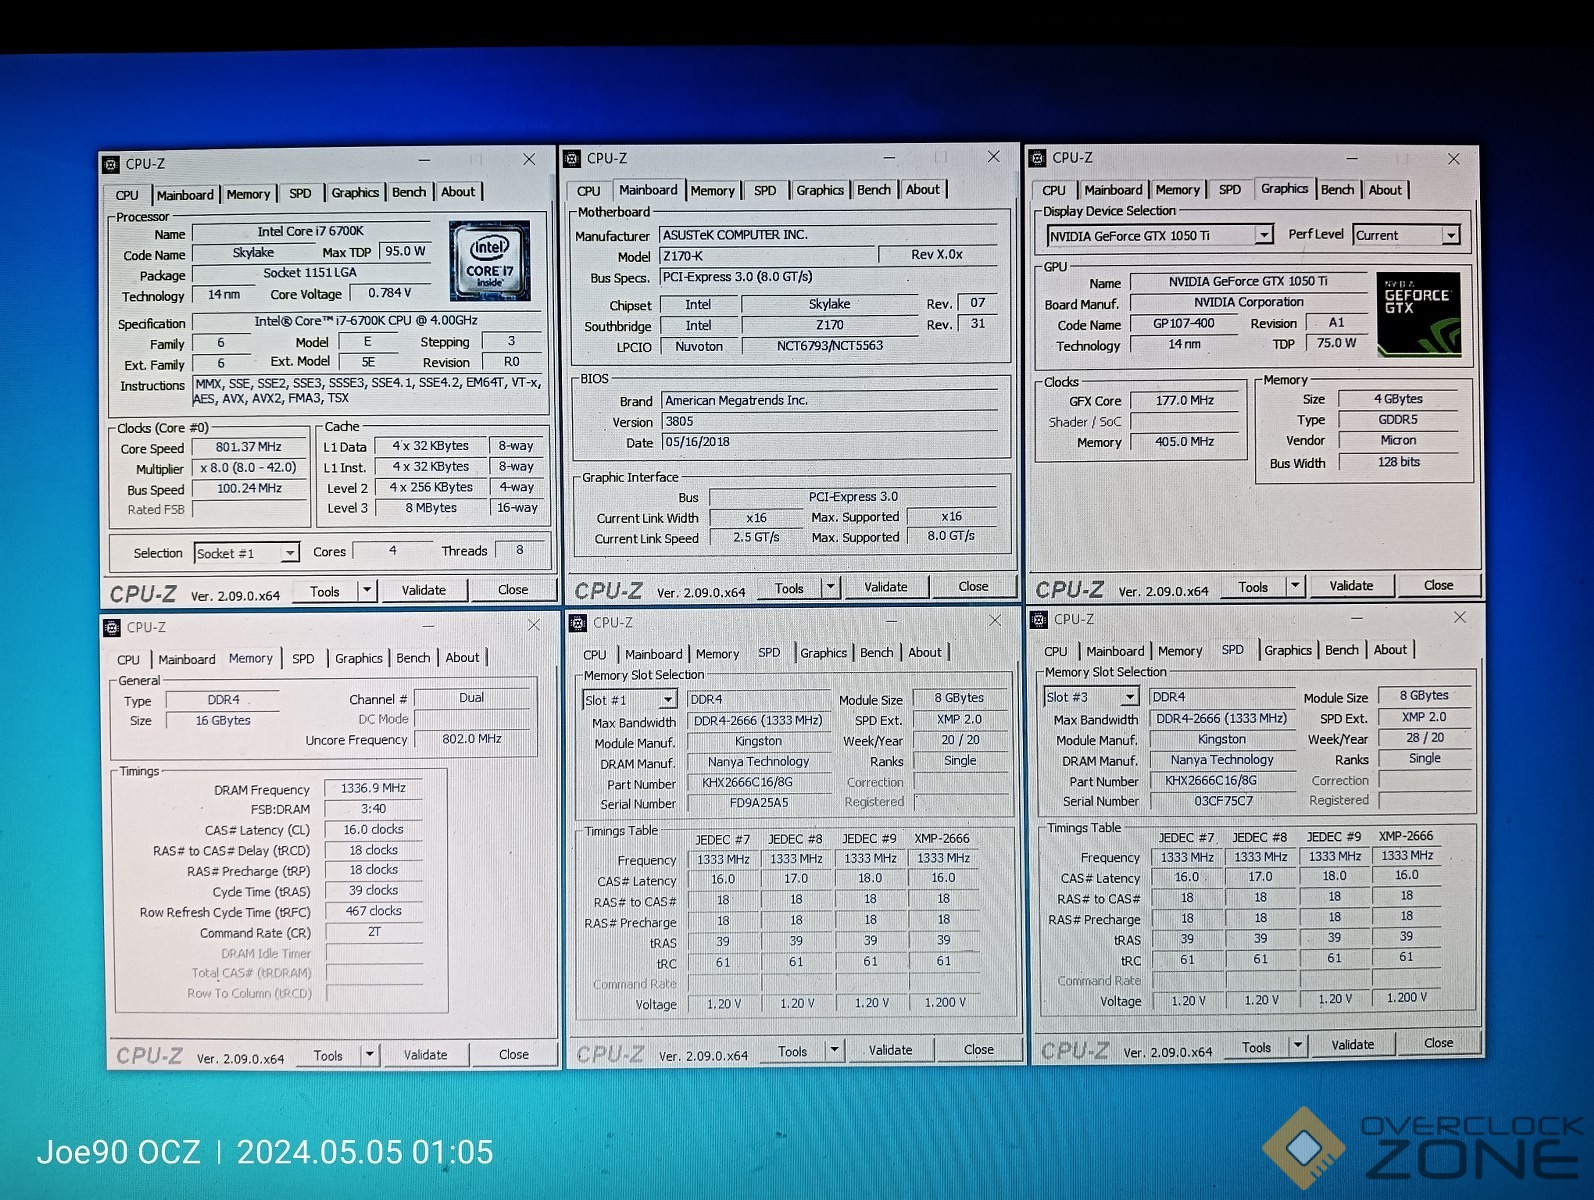Image resolution: width=1594 pixels, height=1200 pixels.
Task: Click CPU-Z app icon in Graphics window title bar
Action: tap(1038, 158)
